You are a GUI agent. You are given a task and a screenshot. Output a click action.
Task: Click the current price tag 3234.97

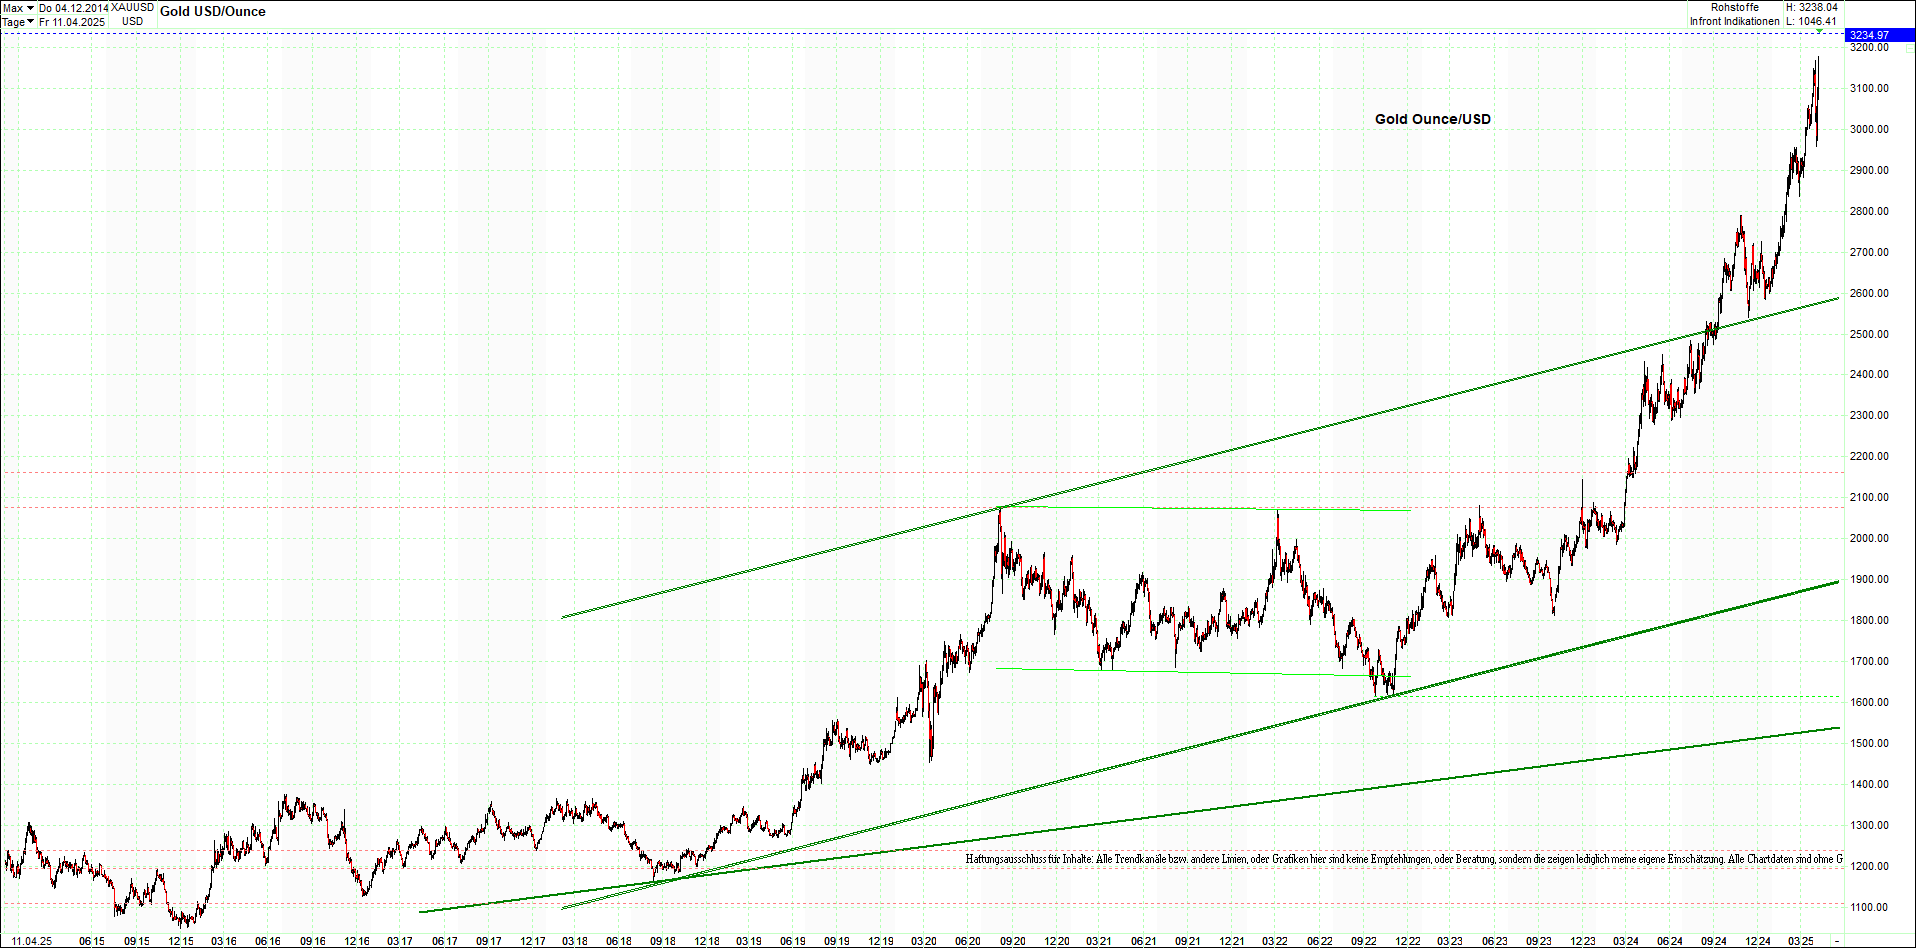[x=1880, y=35]
